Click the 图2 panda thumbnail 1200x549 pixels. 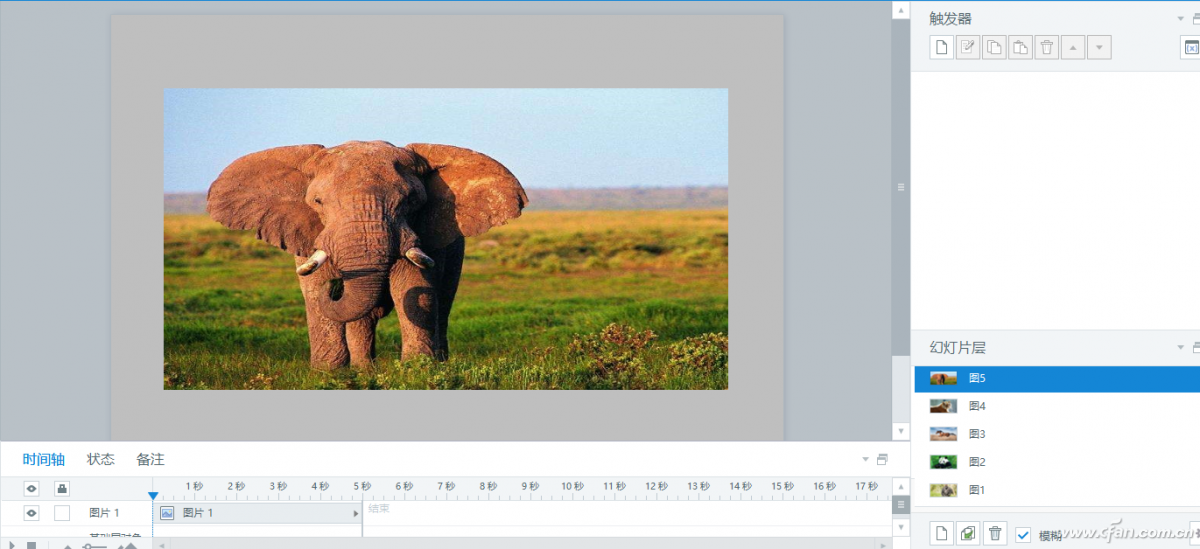coord(943,462)
